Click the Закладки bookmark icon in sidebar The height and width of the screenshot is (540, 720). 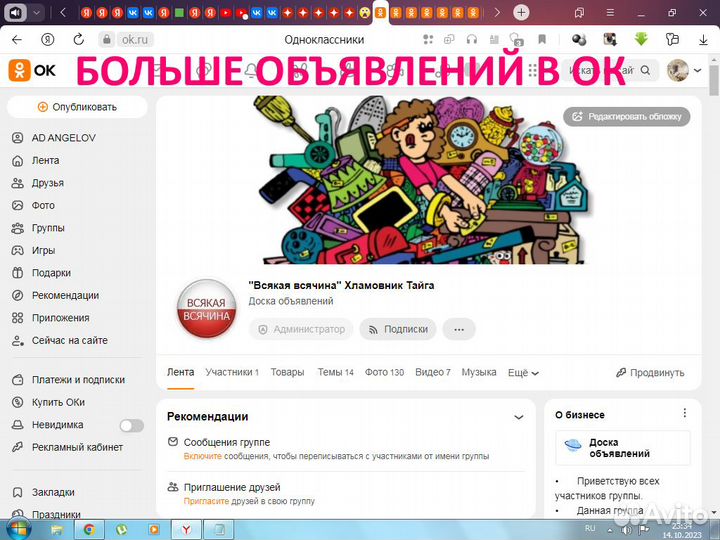[17, 492]
